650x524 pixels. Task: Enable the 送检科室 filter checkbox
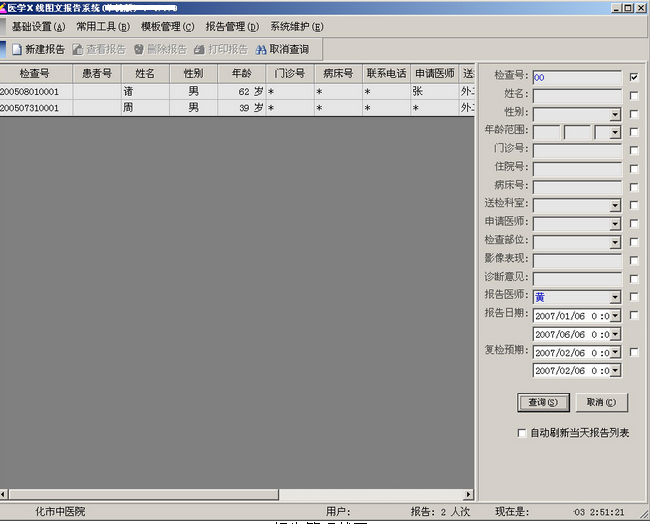[634, 205]
